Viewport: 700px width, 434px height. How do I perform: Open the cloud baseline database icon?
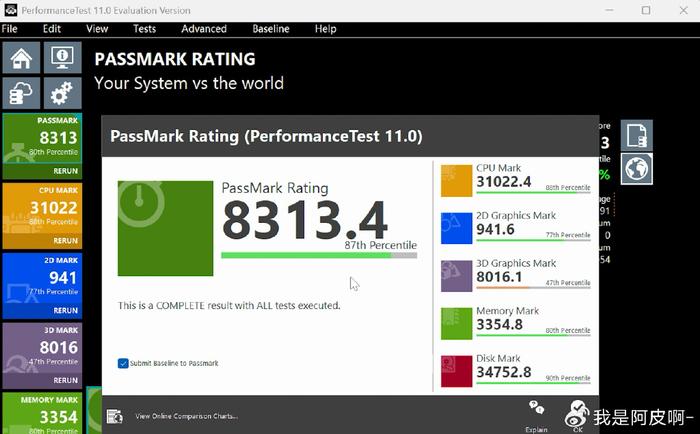pos(21,93)
